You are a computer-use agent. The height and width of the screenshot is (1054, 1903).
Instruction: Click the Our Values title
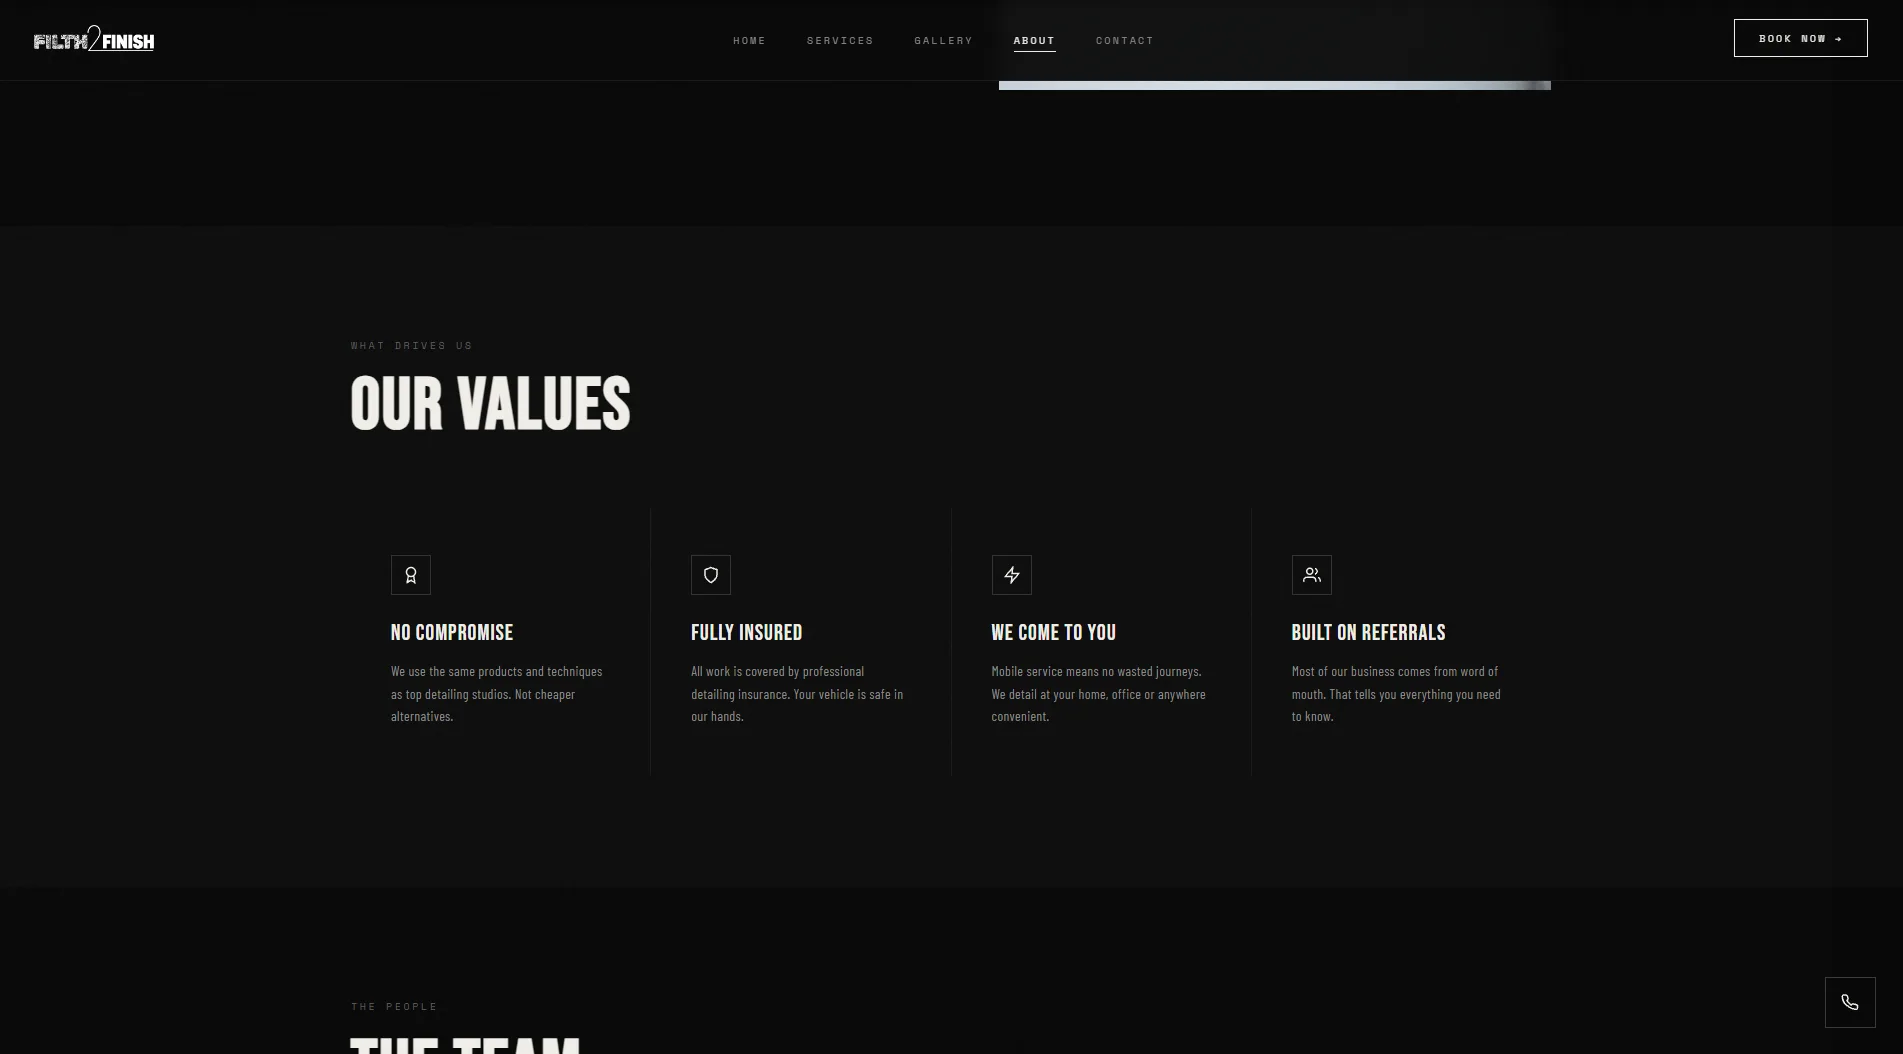490,404
